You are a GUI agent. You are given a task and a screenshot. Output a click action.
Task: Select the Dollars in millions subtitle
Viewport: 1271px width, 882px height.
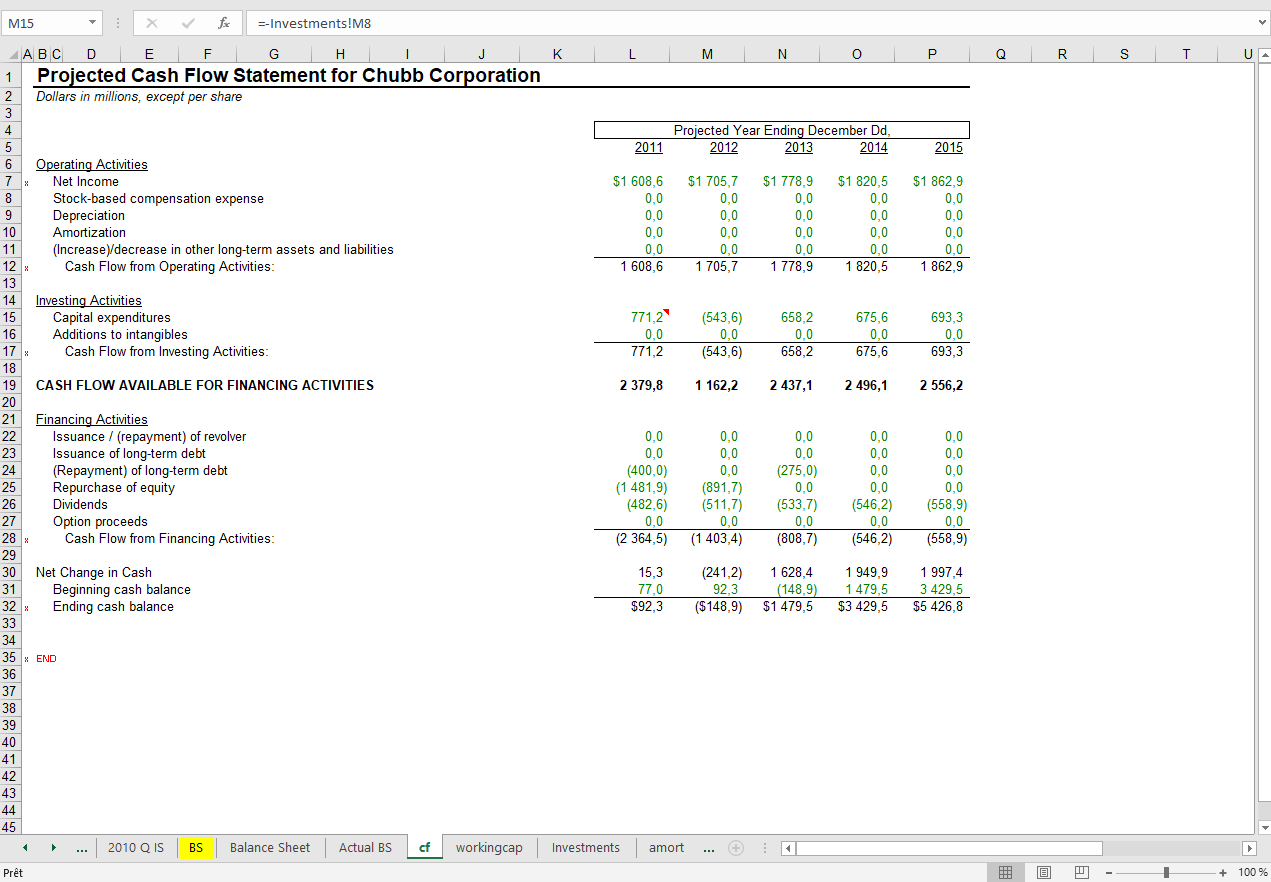pos(139,96)
